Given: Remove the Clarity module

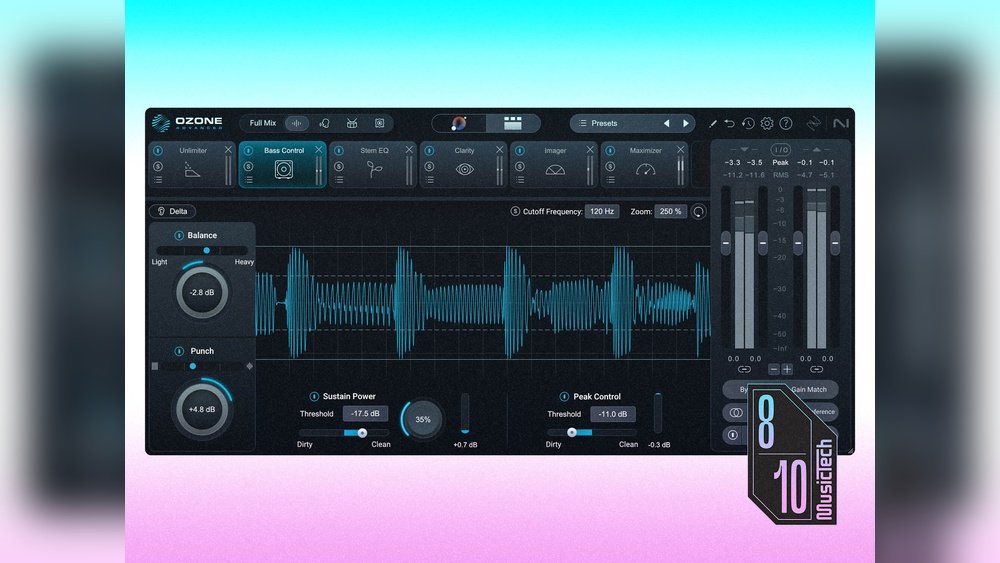Looking at the screenshot, I should 499,150.
